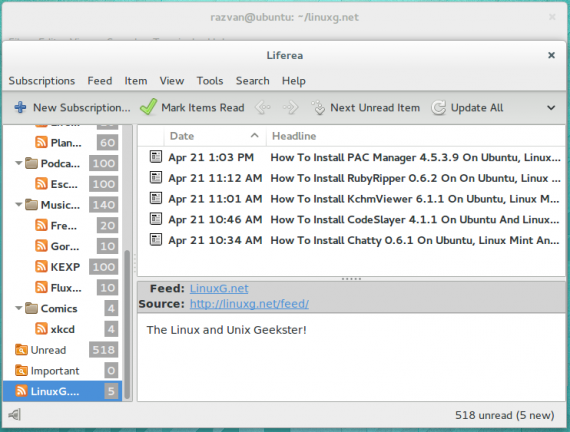
Task: Click the offline mode icon in status bar
Action: 15,415
